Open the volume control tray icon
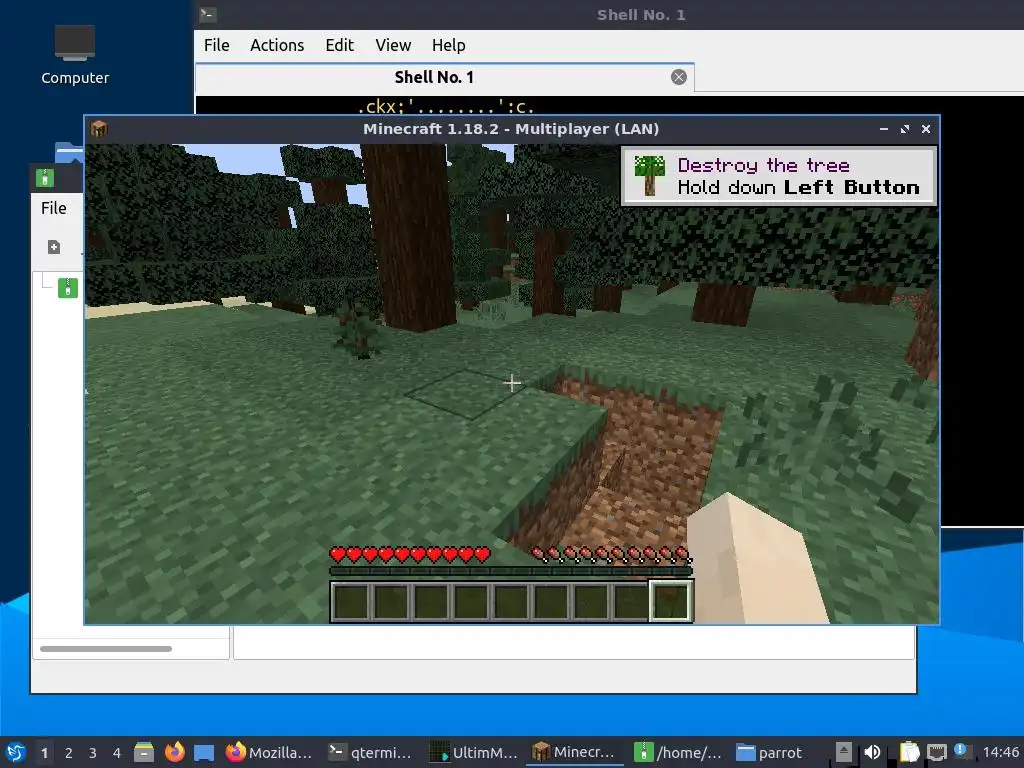1024x768 pixels. coord(872,752)
